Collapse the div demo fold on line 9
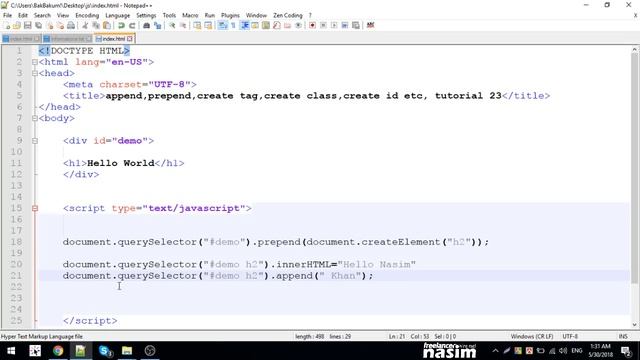Viewport: 640px width, 360px height. 35,141
